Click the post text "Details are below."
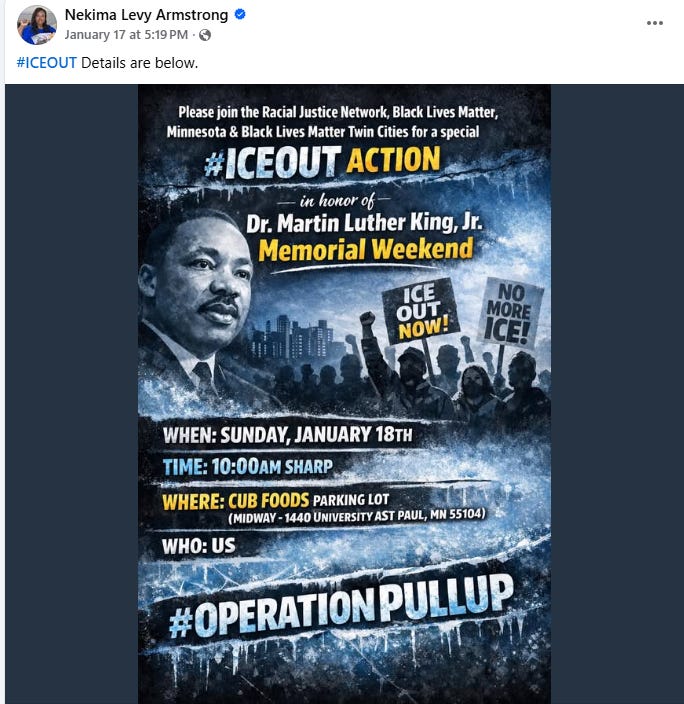684x704 pixels. [140, 63]
